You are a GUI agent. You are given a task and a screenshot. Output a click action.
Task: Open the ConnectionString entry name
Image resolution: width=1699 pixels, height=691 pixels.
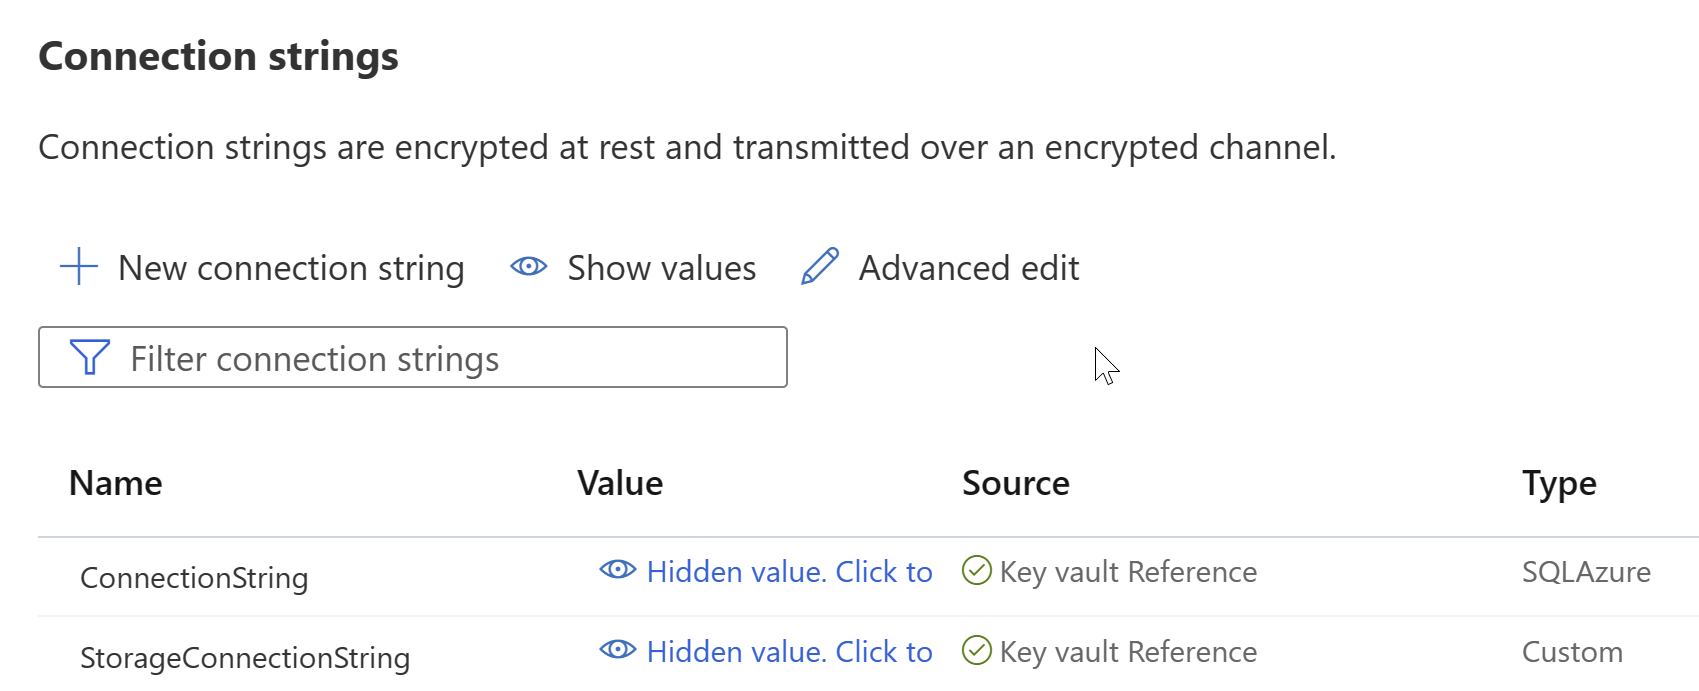coord(194,578)
